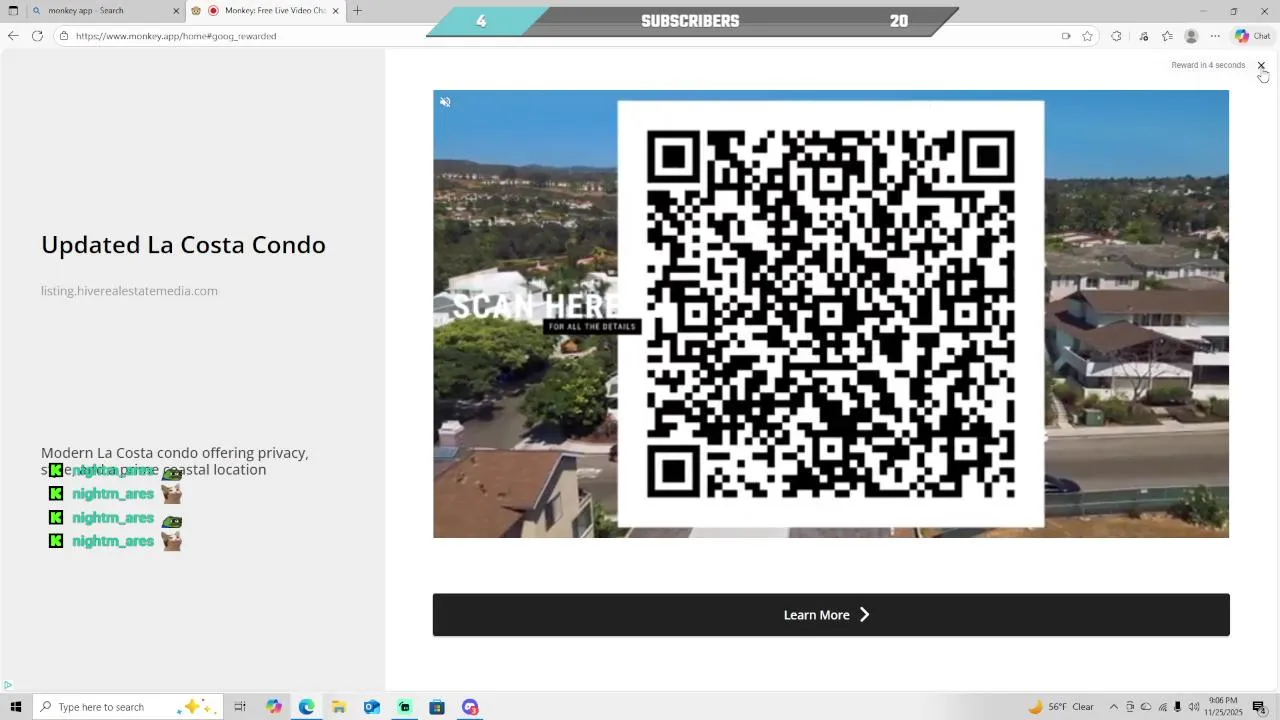Image resolution: width=1280 pixels, height=720 pixels.
Task: Unmute the ad video
Action: (445, 102)
